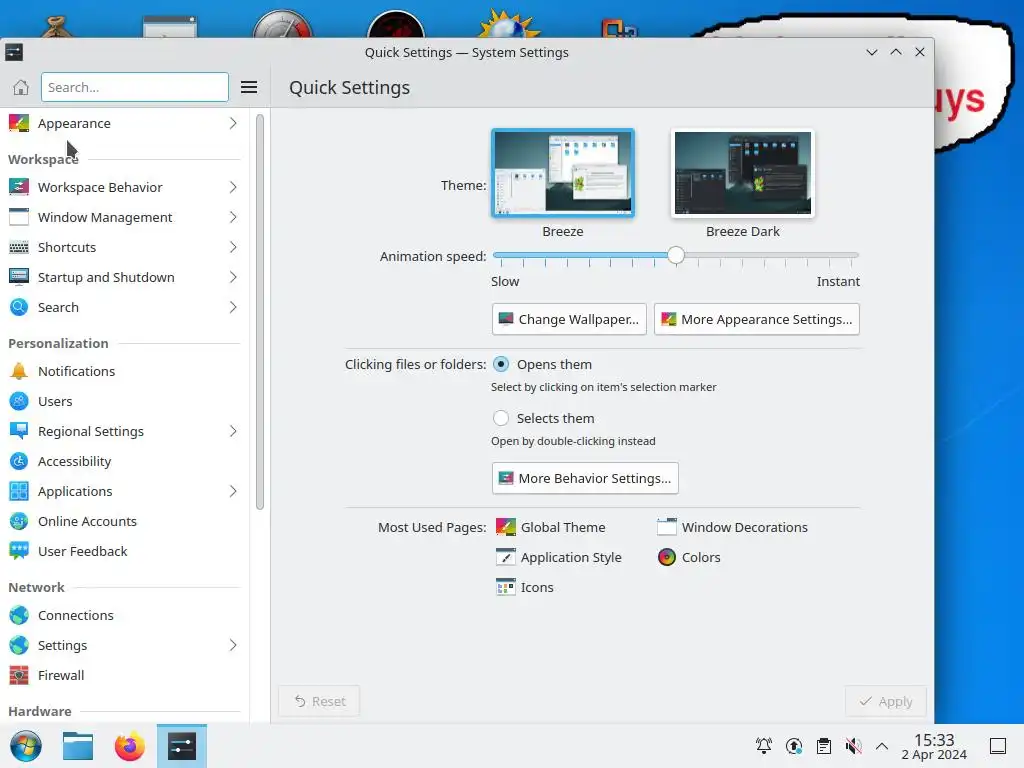Screen dimensions: 1024x768
Task: Click the Regional Settings icon
Action: tap(19, 431)
